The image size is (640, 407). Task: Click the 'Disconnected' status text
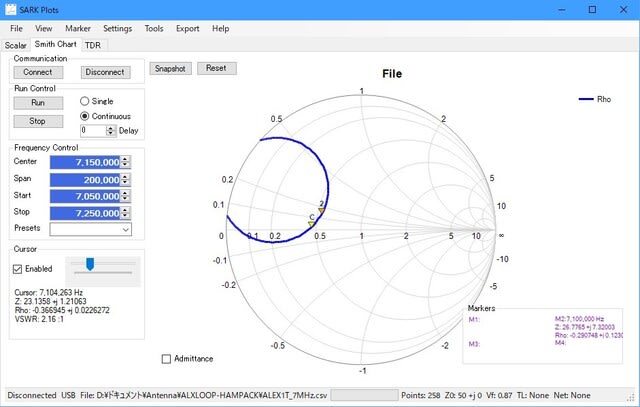coord(32,395)
